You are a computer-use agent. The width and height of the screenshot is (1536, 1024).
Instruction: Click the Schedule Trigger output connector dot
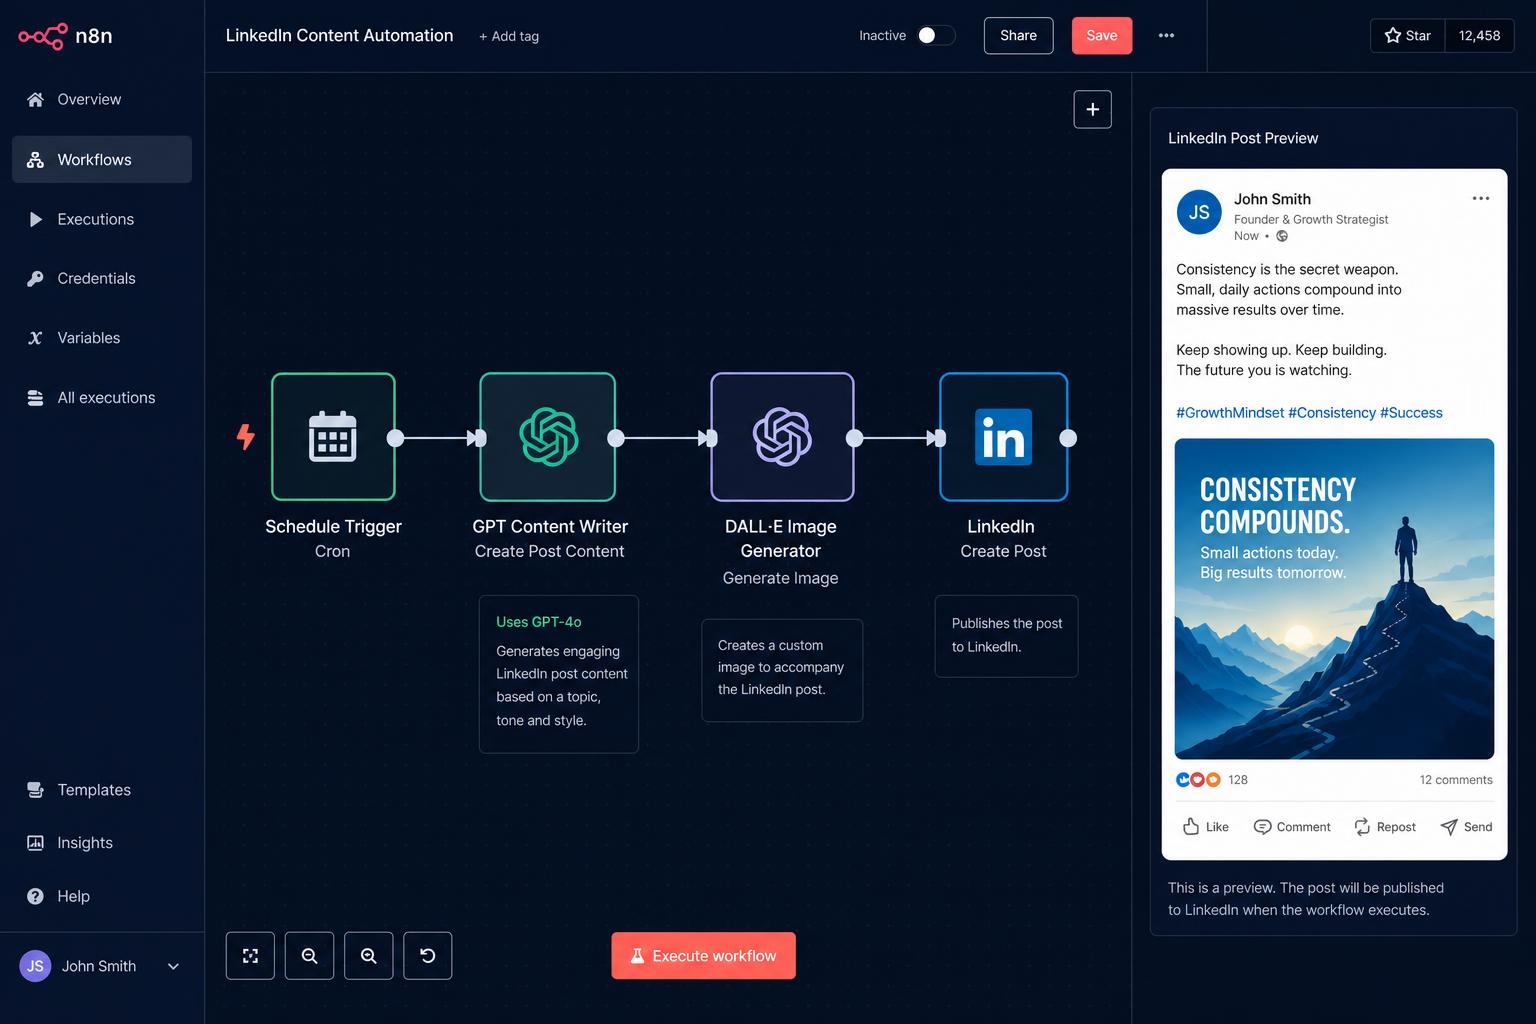396,438
